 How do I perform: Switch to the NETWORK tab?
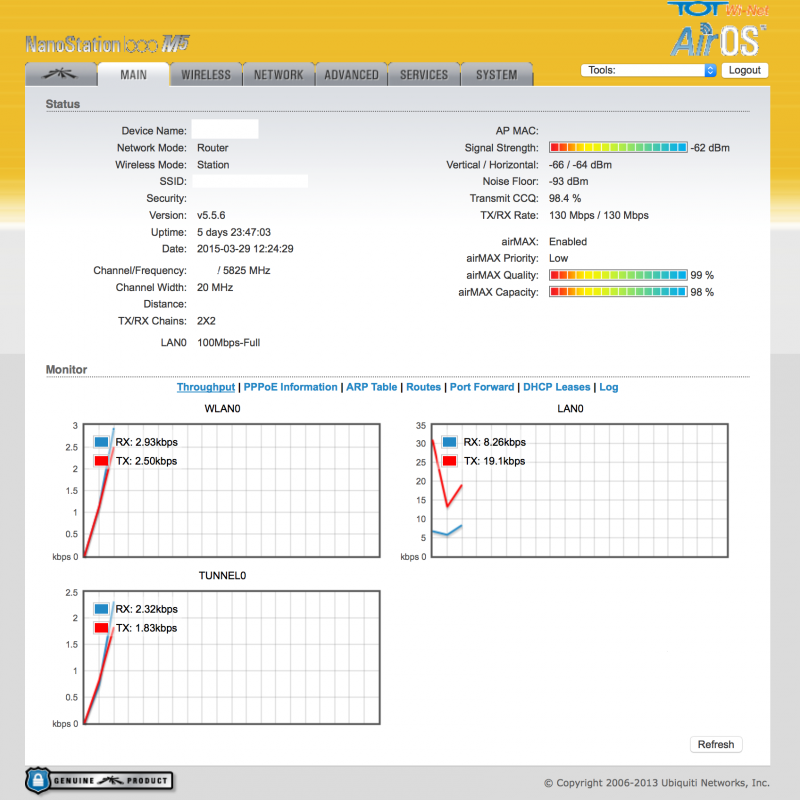click(278, 75)
